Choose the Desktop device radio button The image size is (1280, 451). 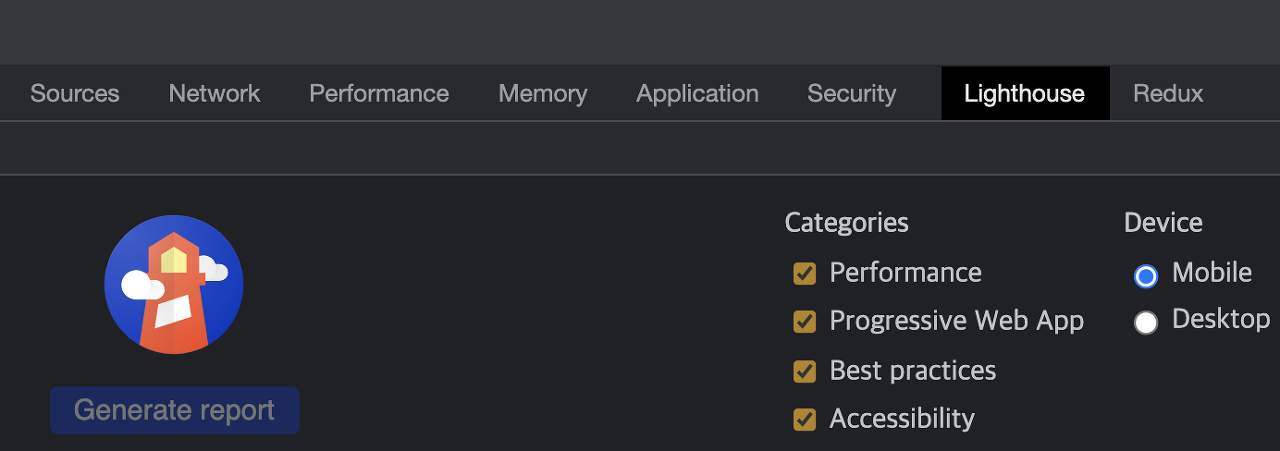pyautogui.click(x=1146, y=322)
